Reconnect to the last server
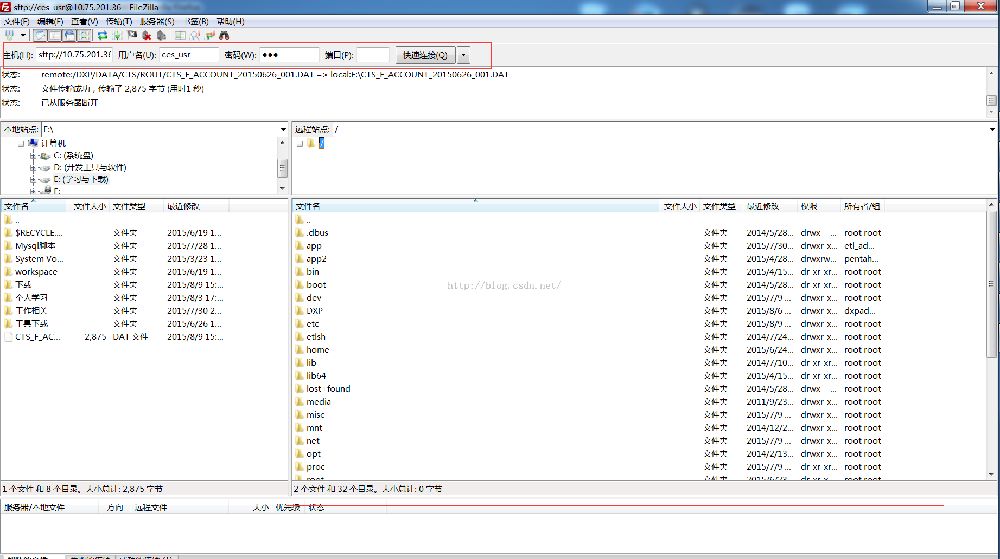The image size is (1000, 559). (161, 35)
